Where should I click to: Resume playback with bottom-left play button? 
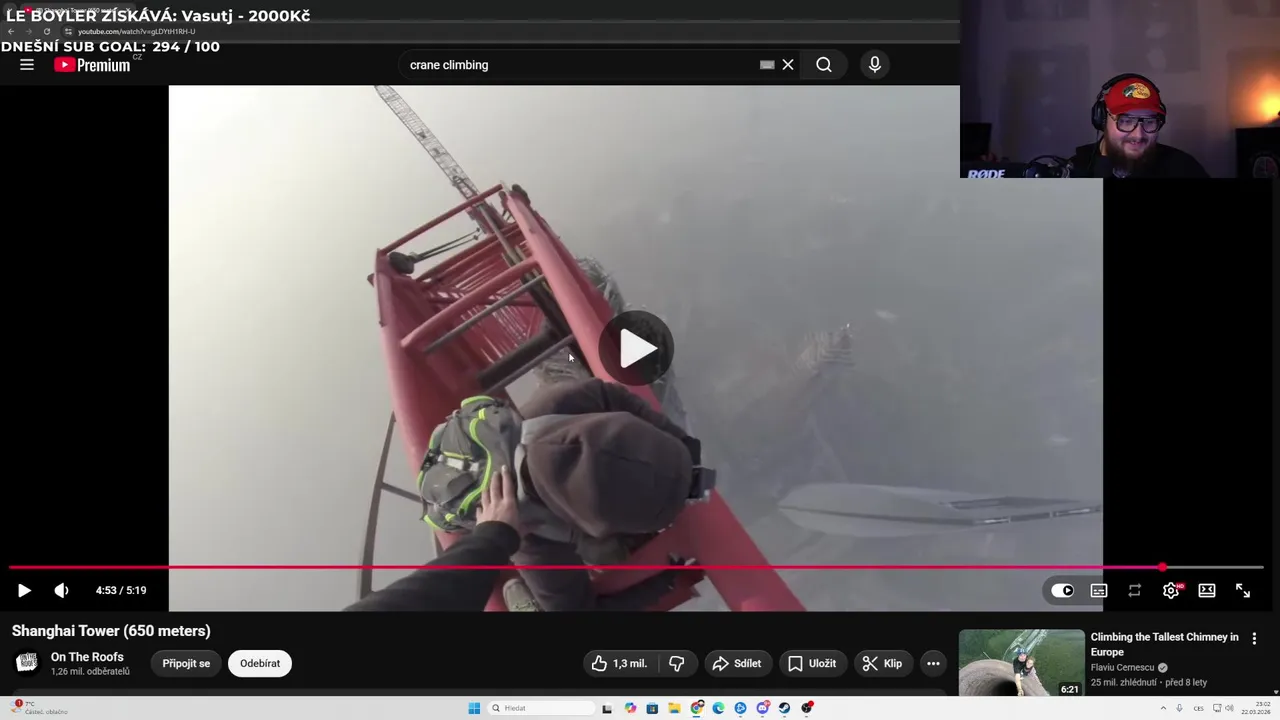pos(24,591)
